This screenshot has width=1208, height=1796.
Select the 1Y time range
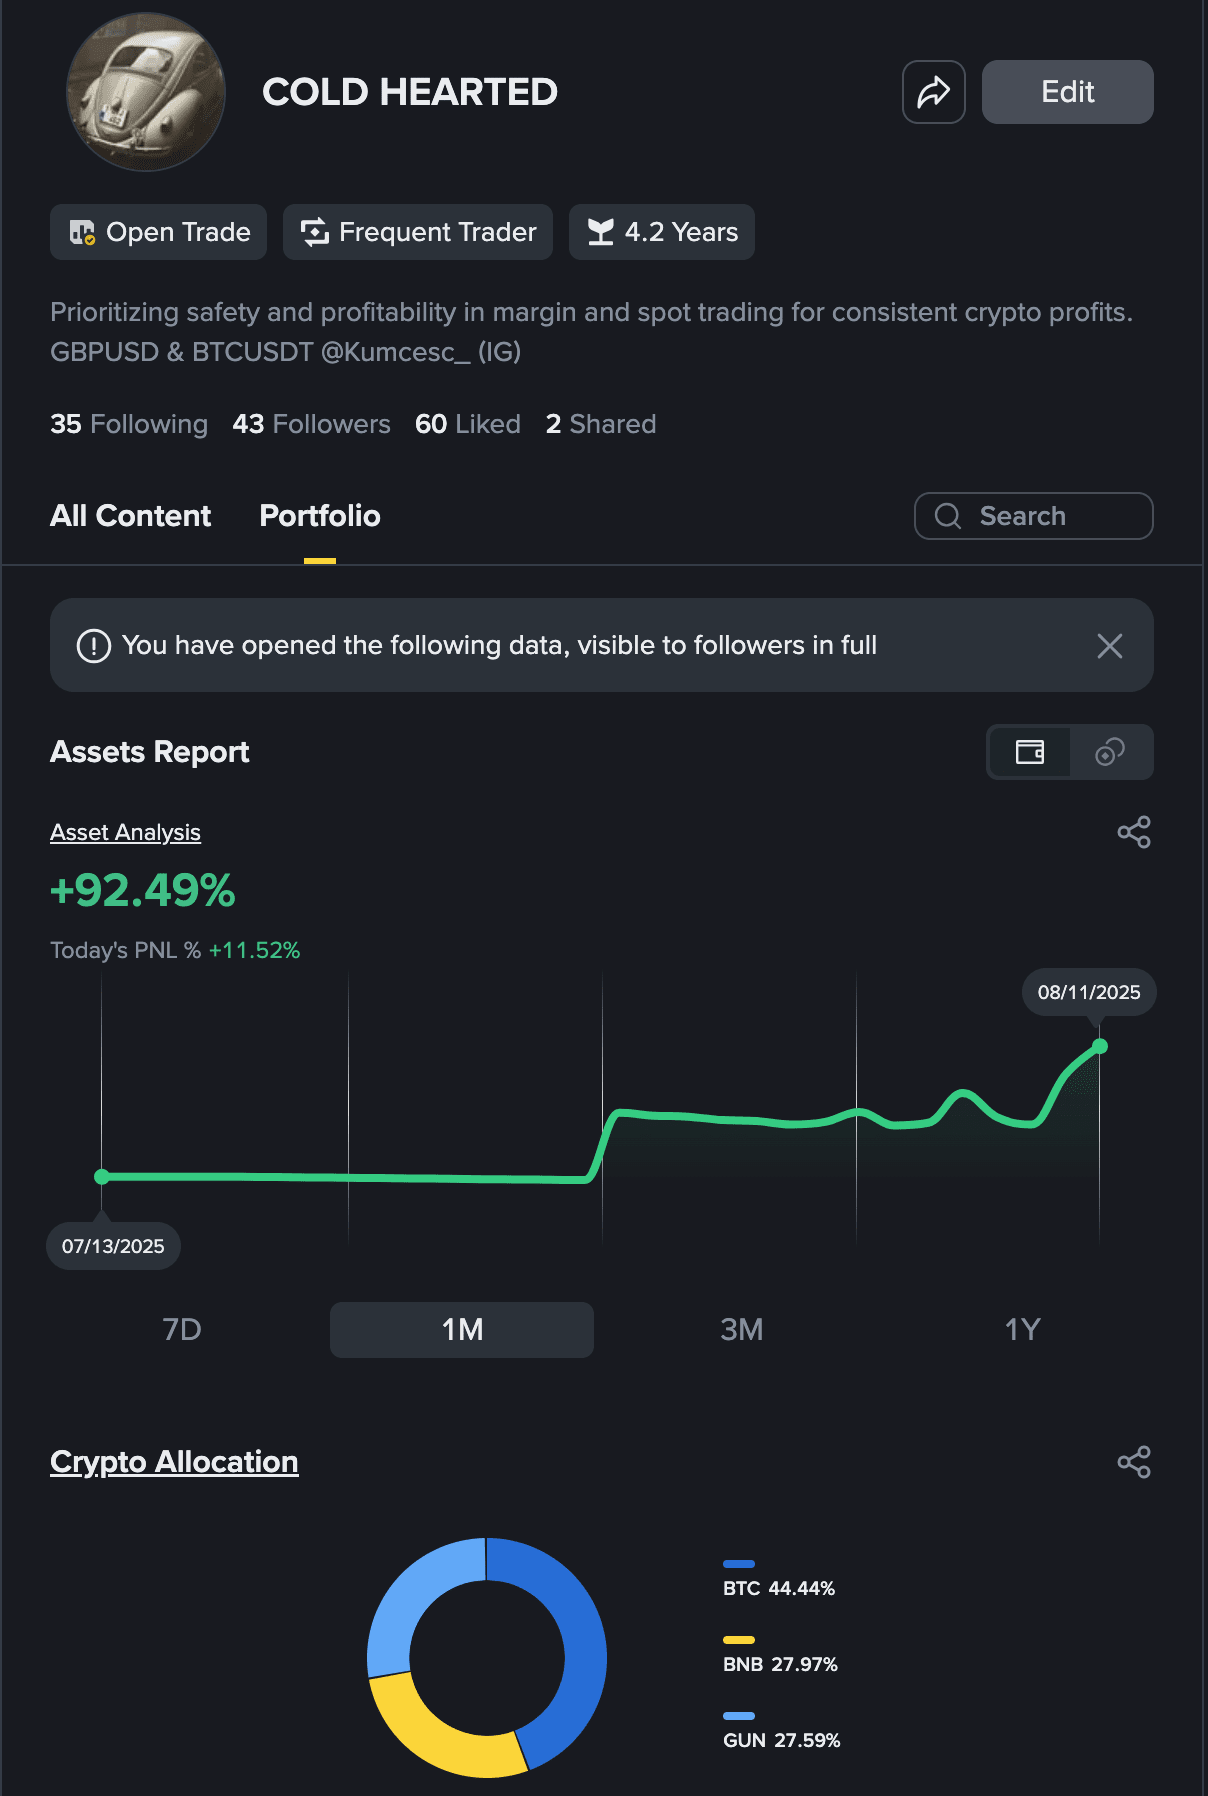coord(1022,1329)
